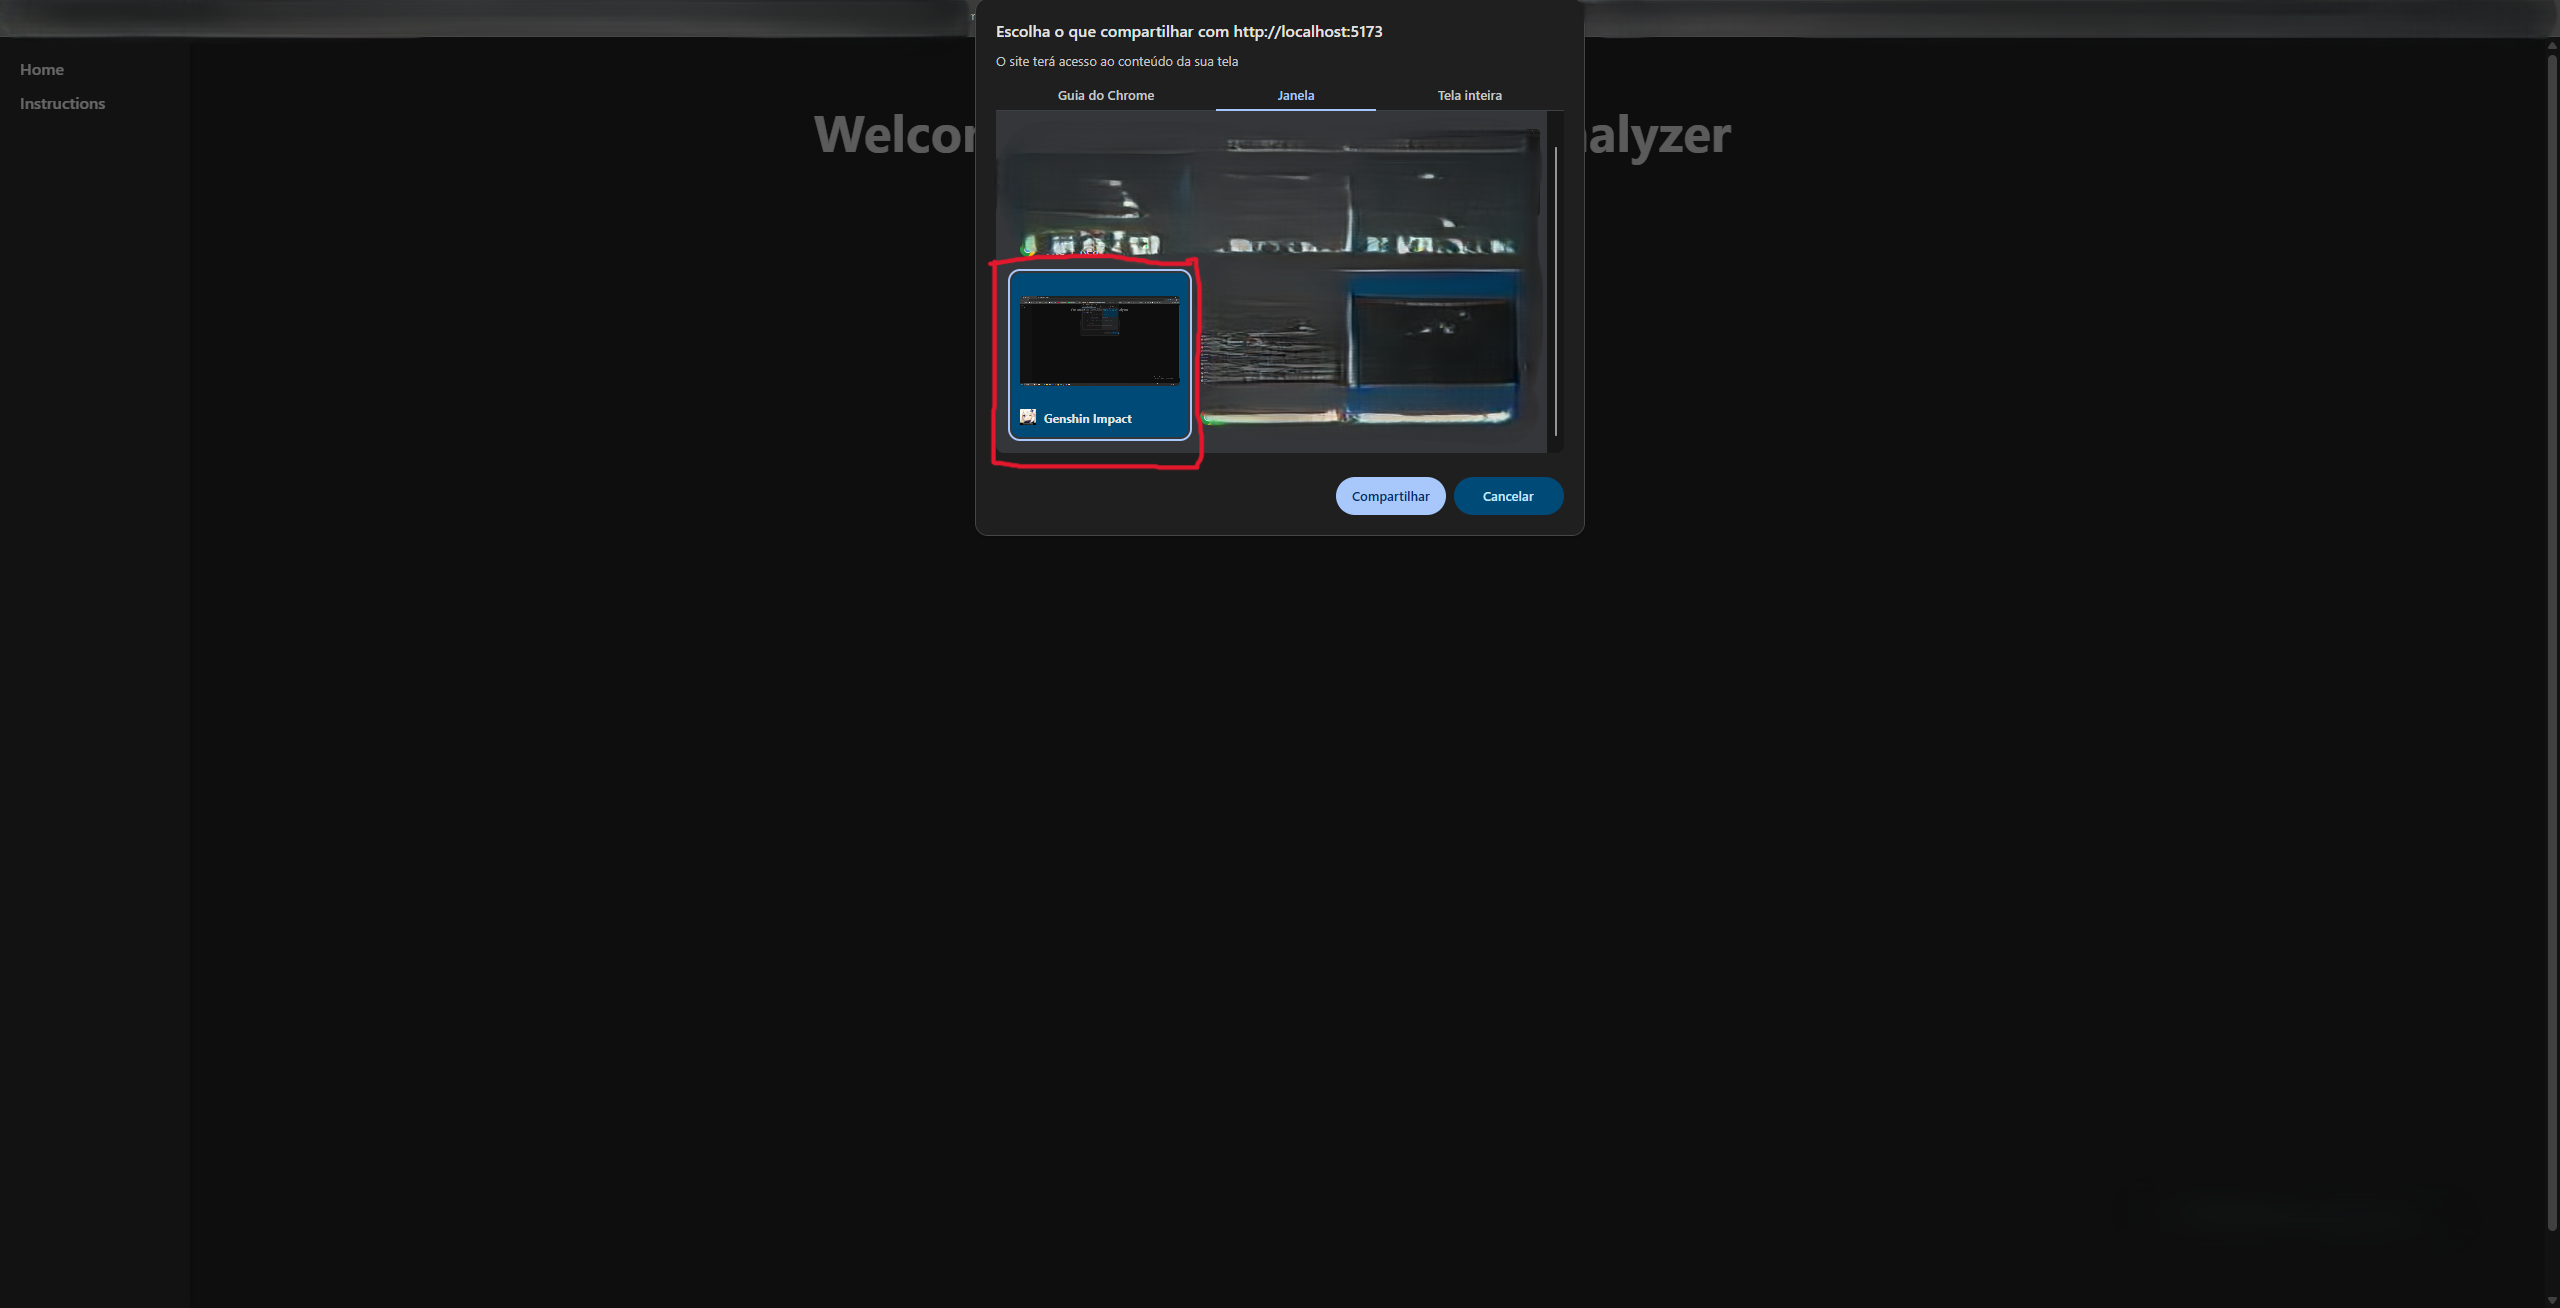
Task: Select the Genshin Impact window thumbnail
Action: [1099, 354]
